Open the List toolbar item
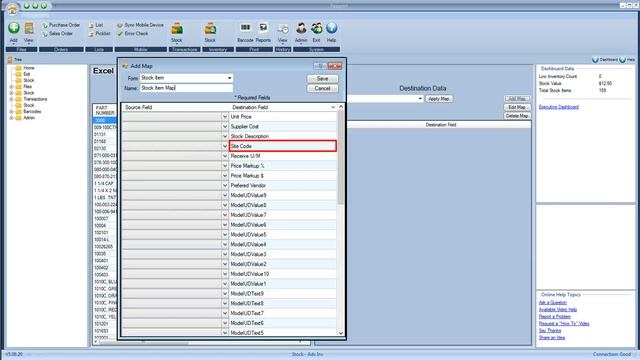This screenshot has width=640, height=360. tap(96, 25)
